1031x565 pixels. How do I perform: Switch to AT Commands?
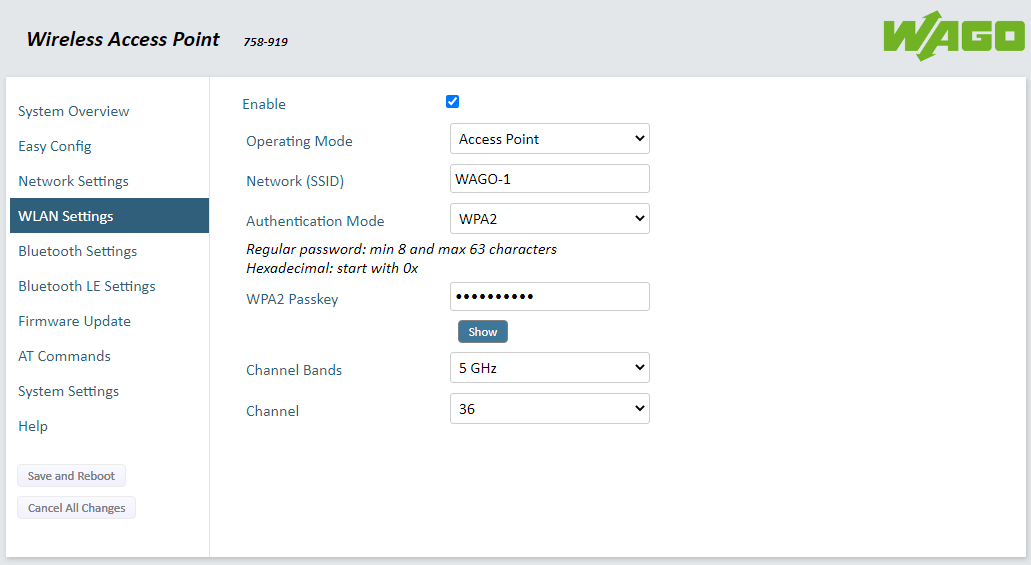64,356
